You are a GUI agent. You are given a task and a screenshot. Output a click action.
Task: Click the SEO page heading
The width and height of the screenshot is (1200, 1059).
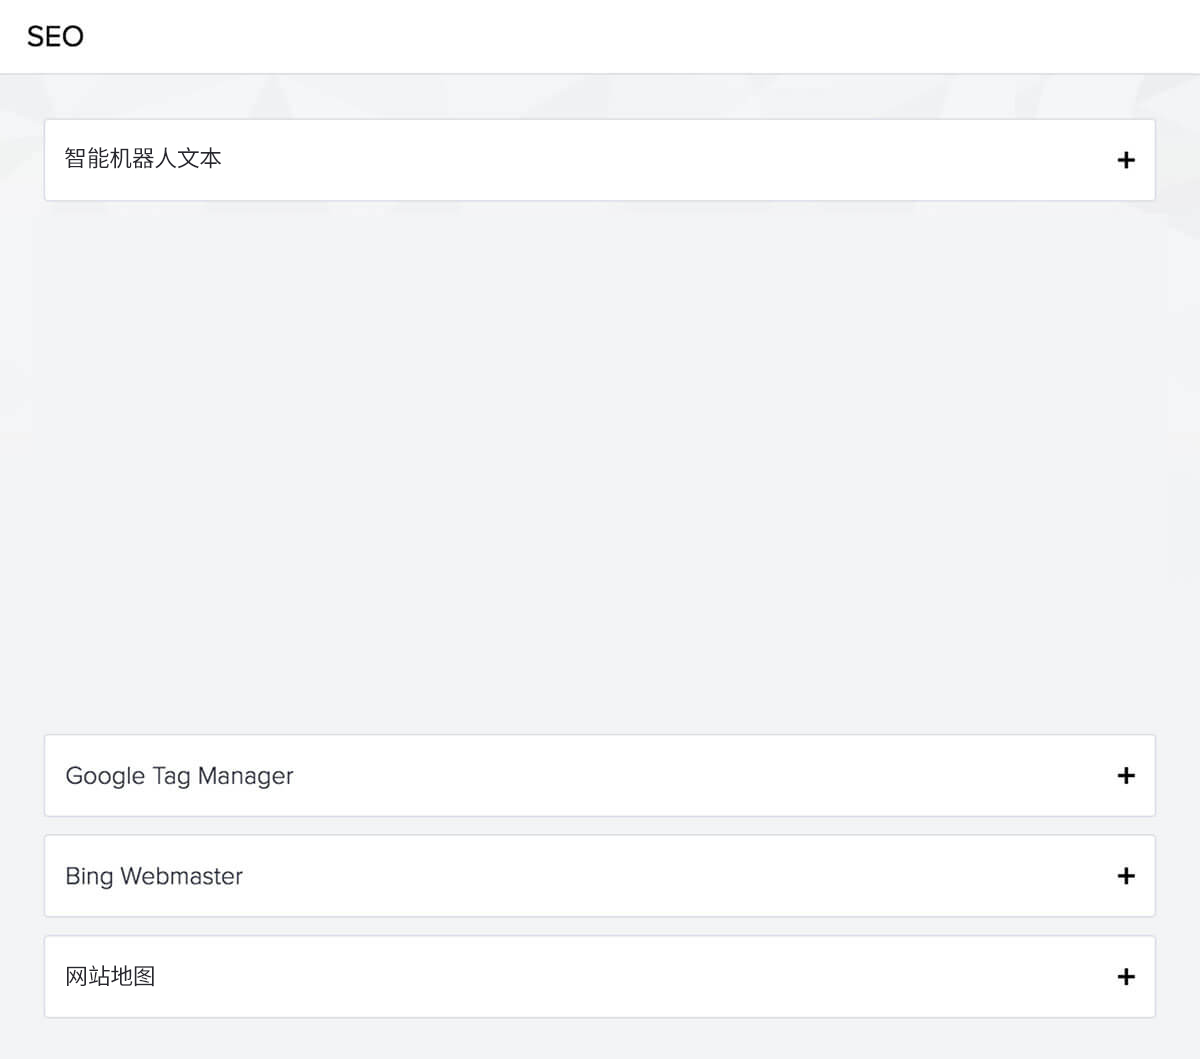tap(55, 37)
